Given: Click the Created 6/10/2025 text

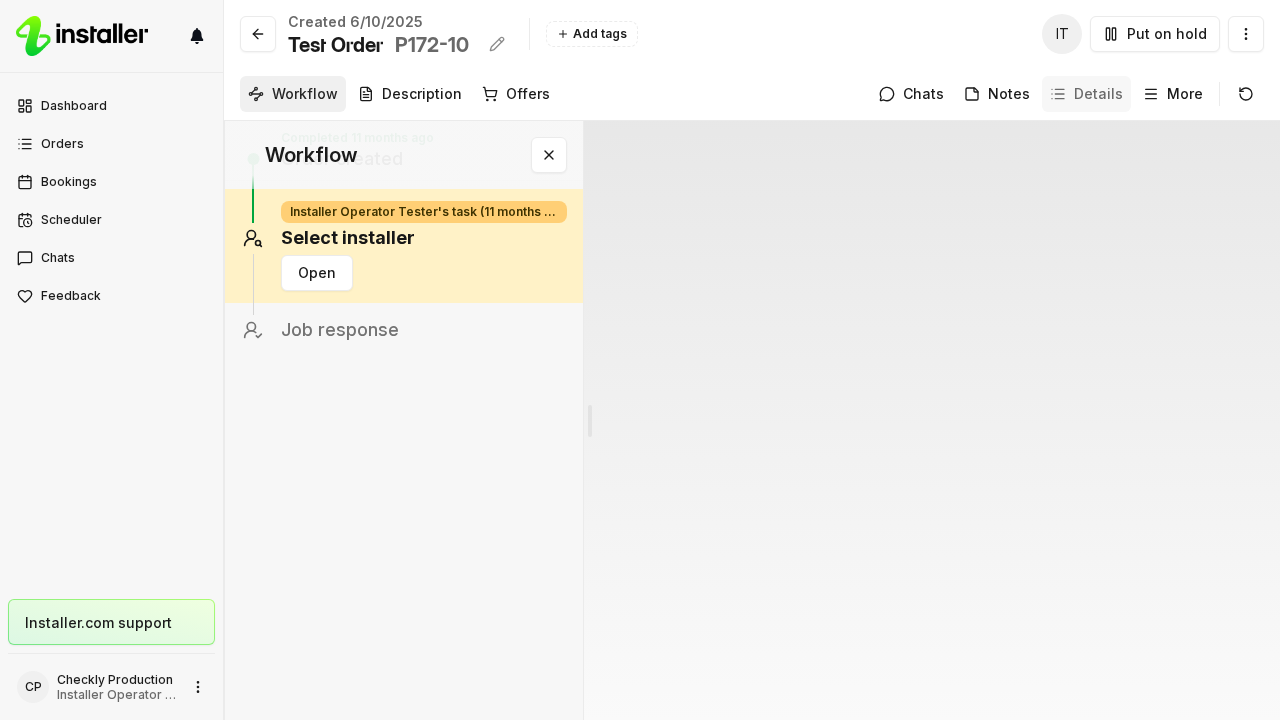Looking at the screenshot, I should click(355, 22).
